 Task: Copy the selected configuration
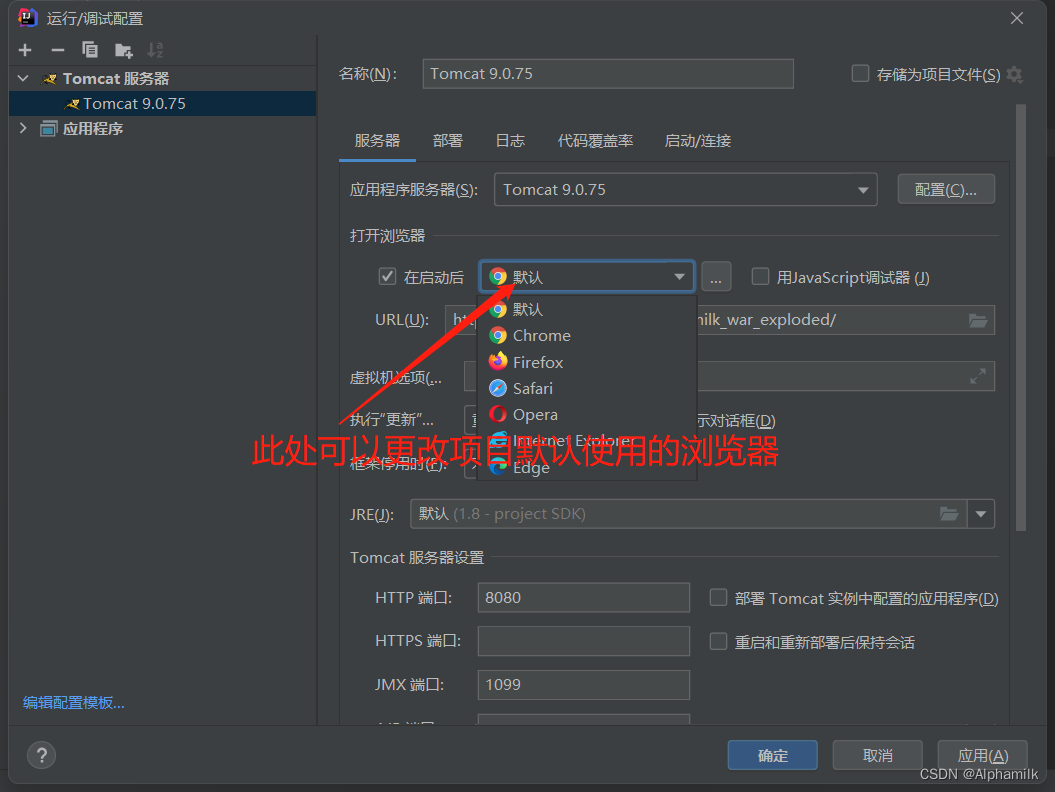pos(89,50)
